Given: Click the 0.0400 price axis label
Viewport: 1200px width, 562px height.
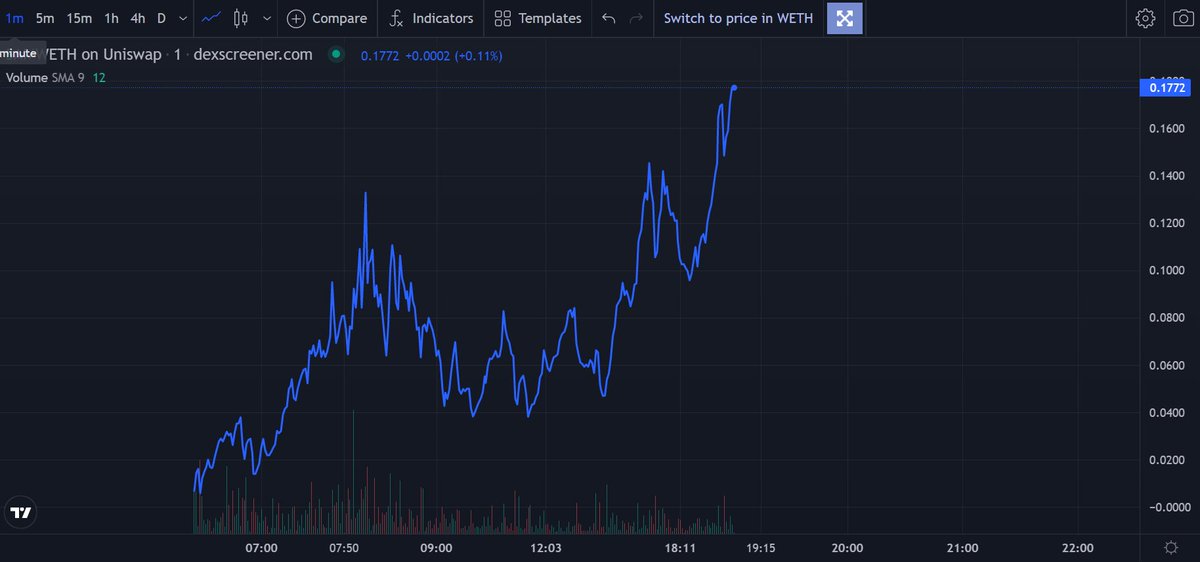Looking at the screenshot, I should pyautogui.click(x=1168, y=413).
